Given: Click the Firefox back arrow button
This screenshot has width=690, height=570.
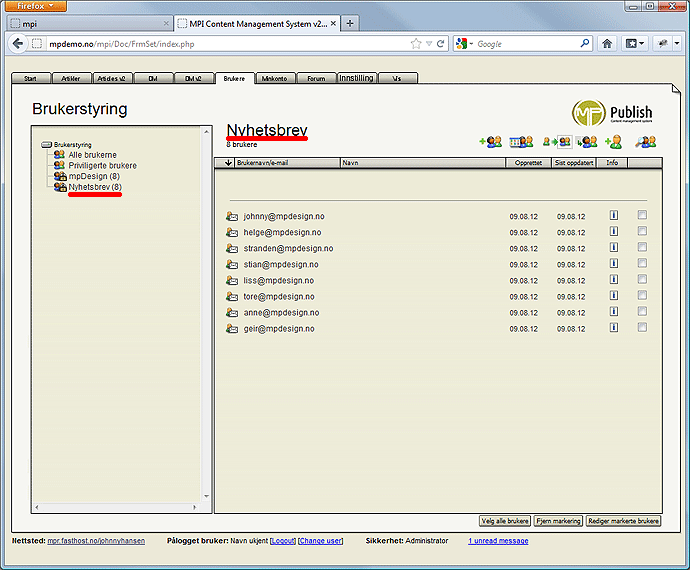Looking at the screenshot, I should [18, 44].
